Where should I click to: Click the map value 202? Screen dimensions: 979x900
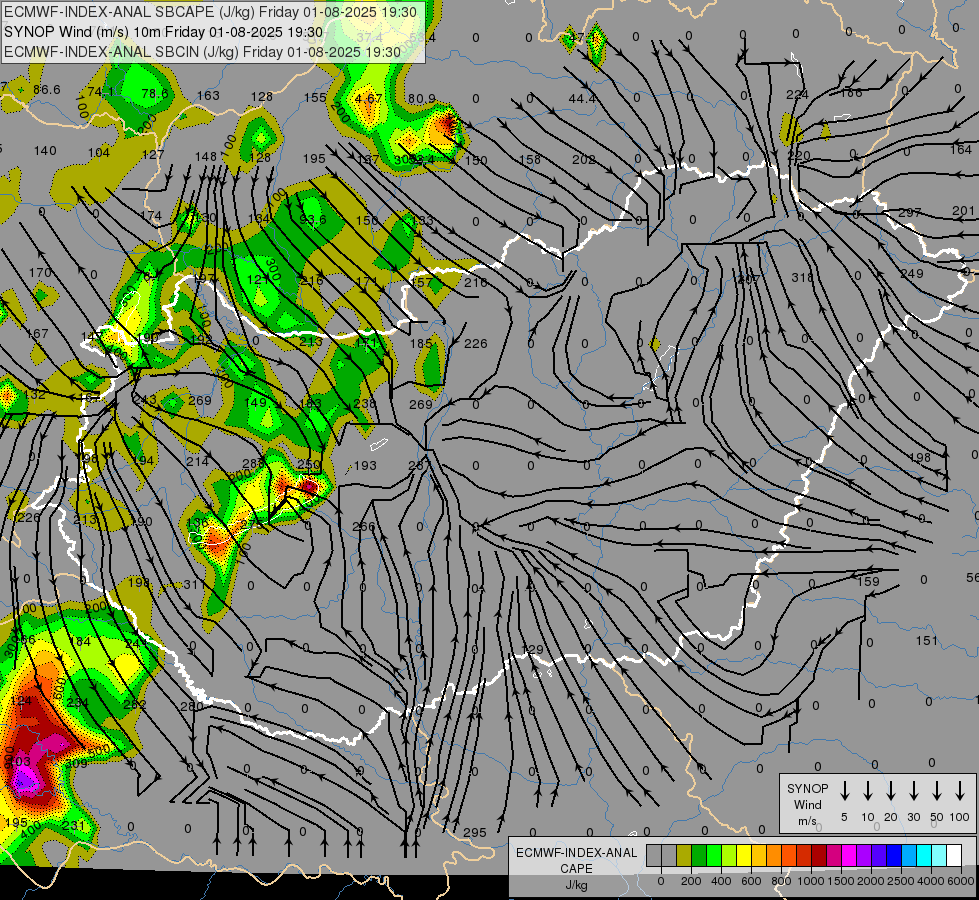click(583, 160)
